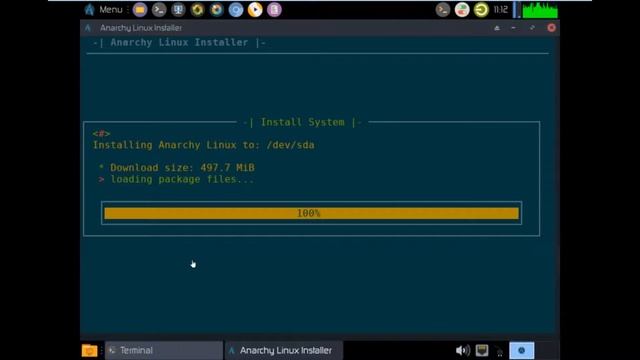Click the 'loading package files...' line
This screenshot has width=640, height=360.
click(182, 180)
